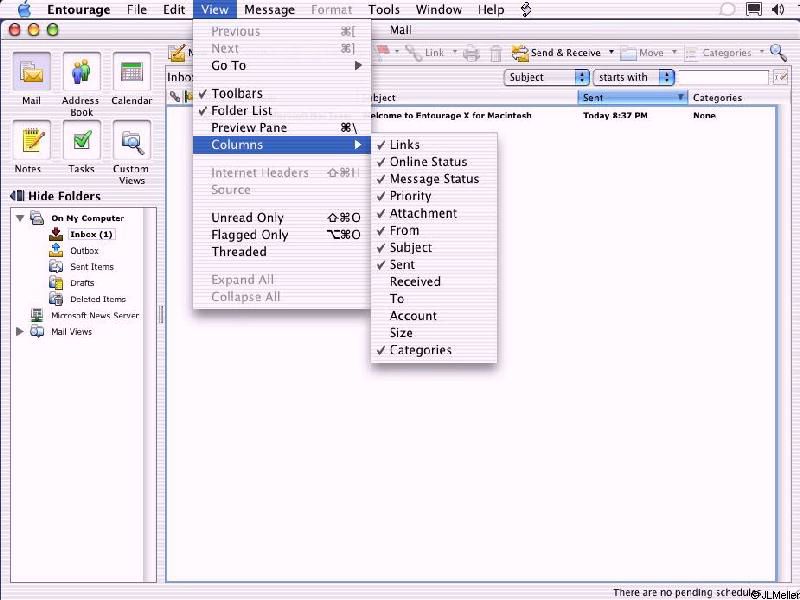800x600 pixels.
Task: Enable the Account column option
Action: [434, 316]
